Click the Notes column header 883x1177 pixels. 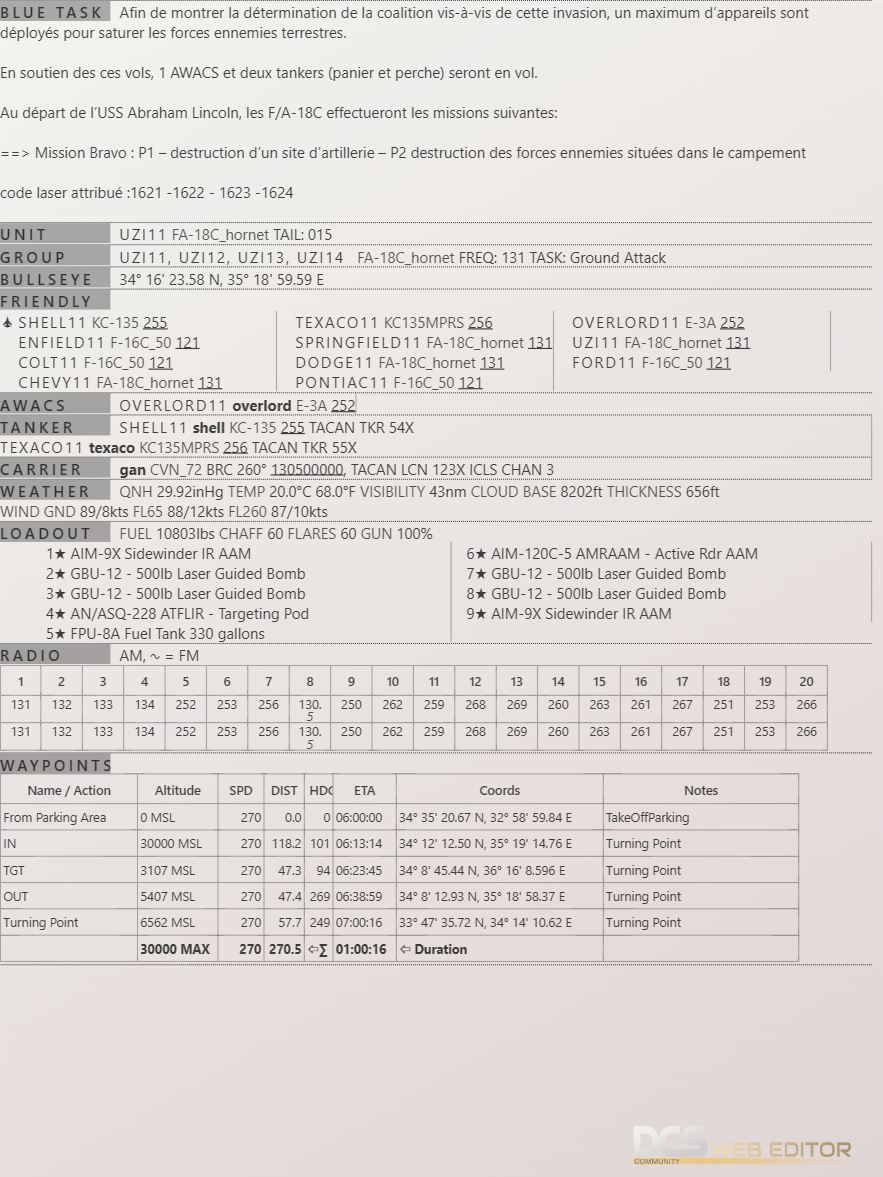click(701, 790)
